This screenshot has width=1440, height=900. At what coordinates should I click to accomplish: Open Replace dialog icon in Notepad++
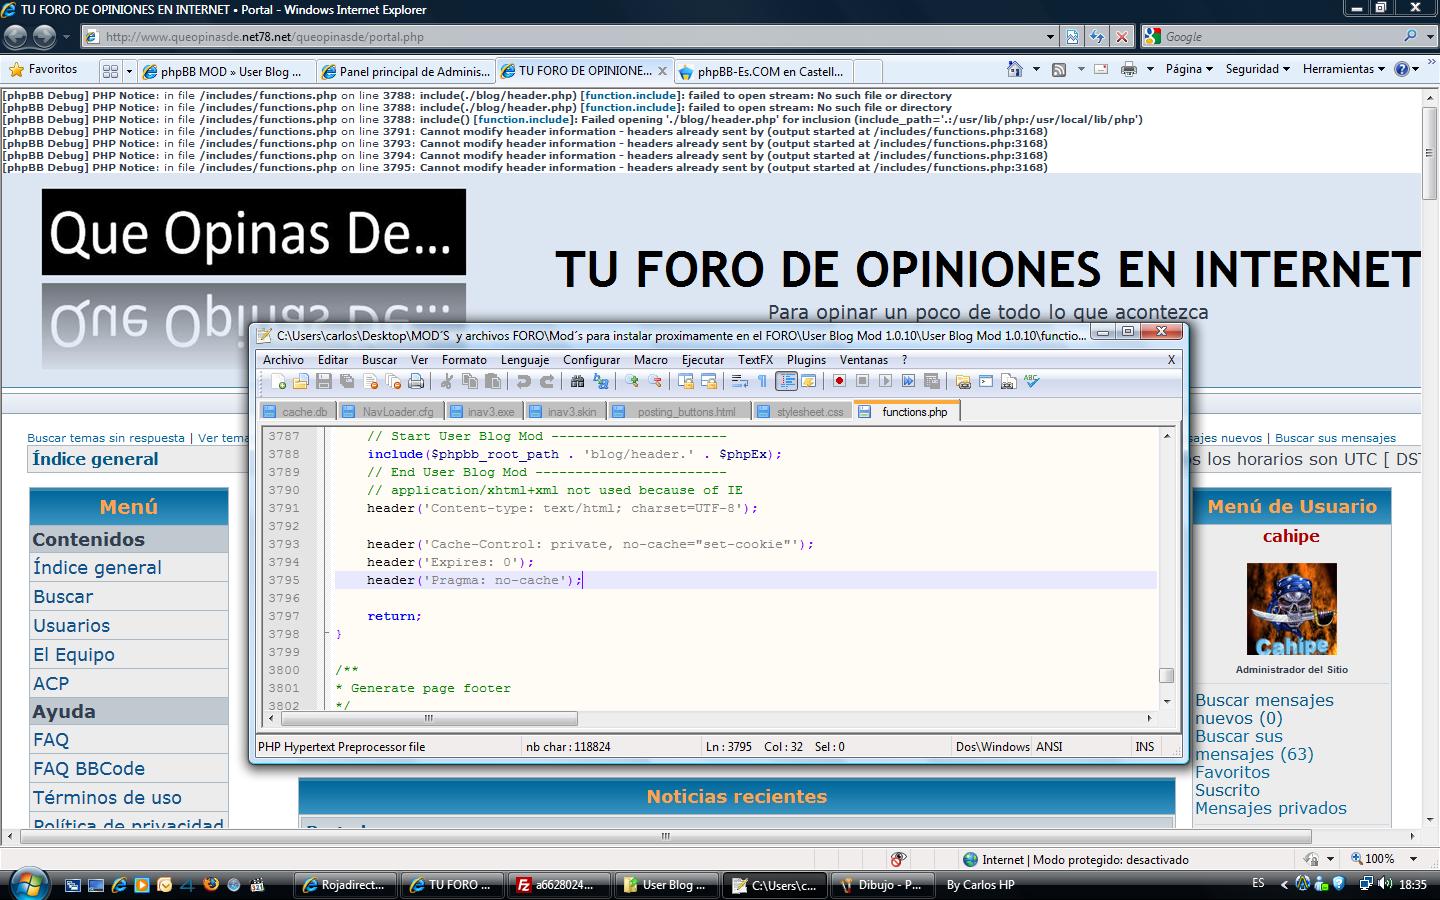(600, 381)
